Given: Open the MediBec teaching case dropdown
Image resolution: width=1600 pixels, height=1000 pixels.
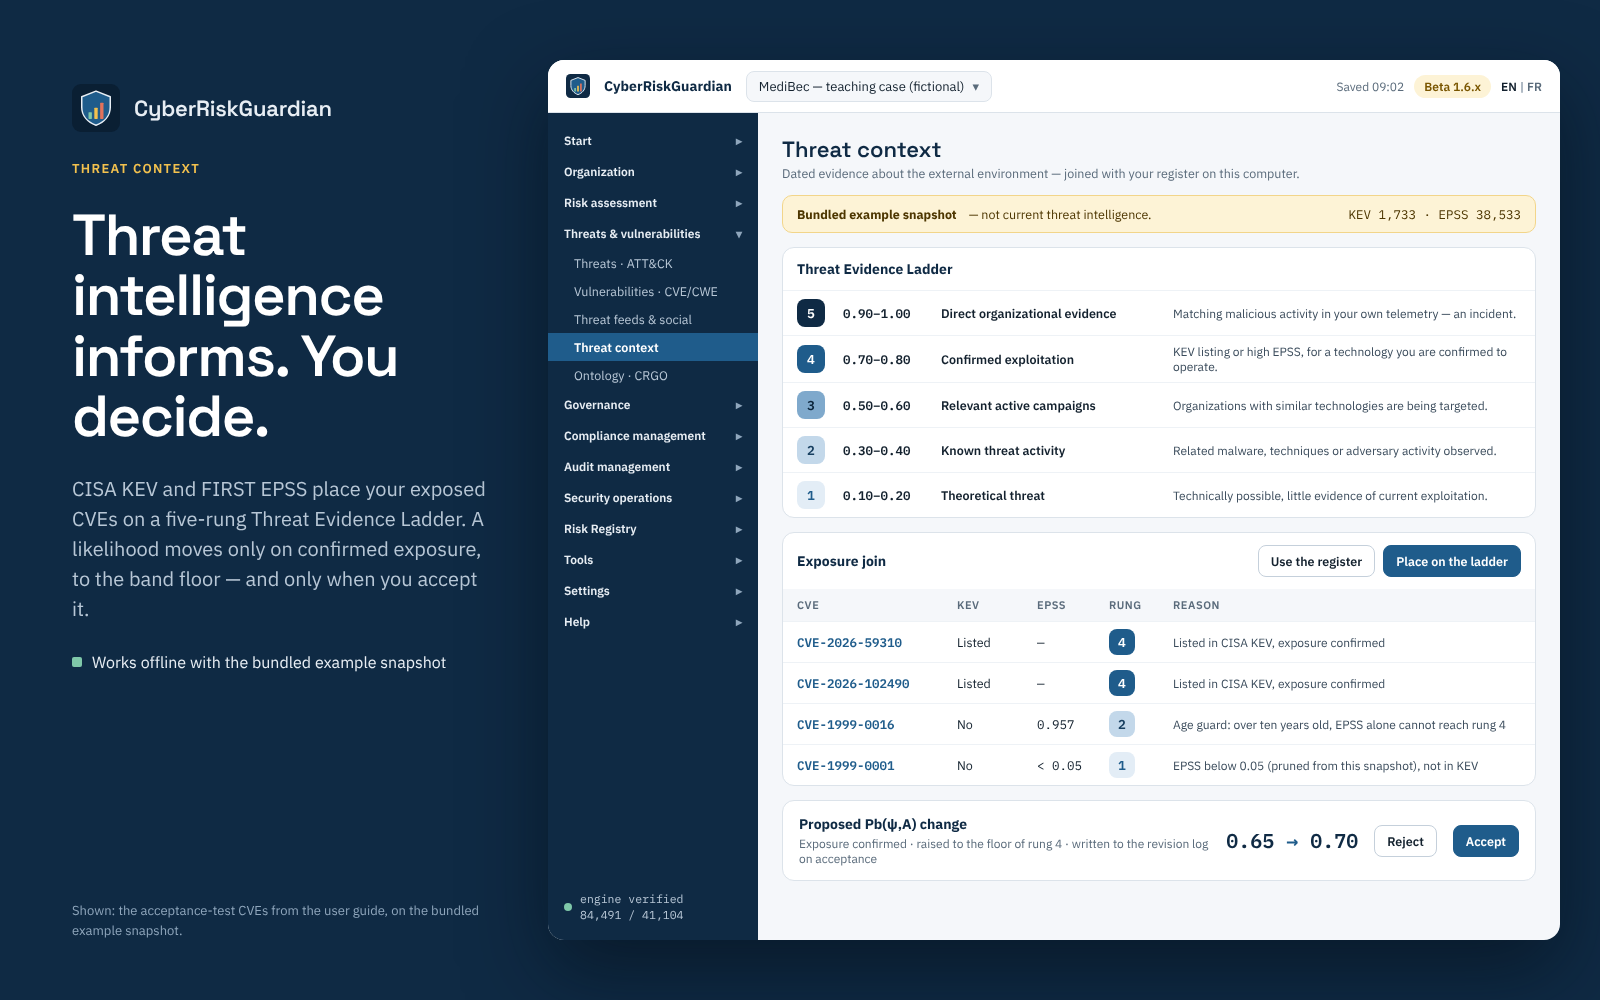Looking at the screenshot, I should pyautogui.click(x=869, y=86).
